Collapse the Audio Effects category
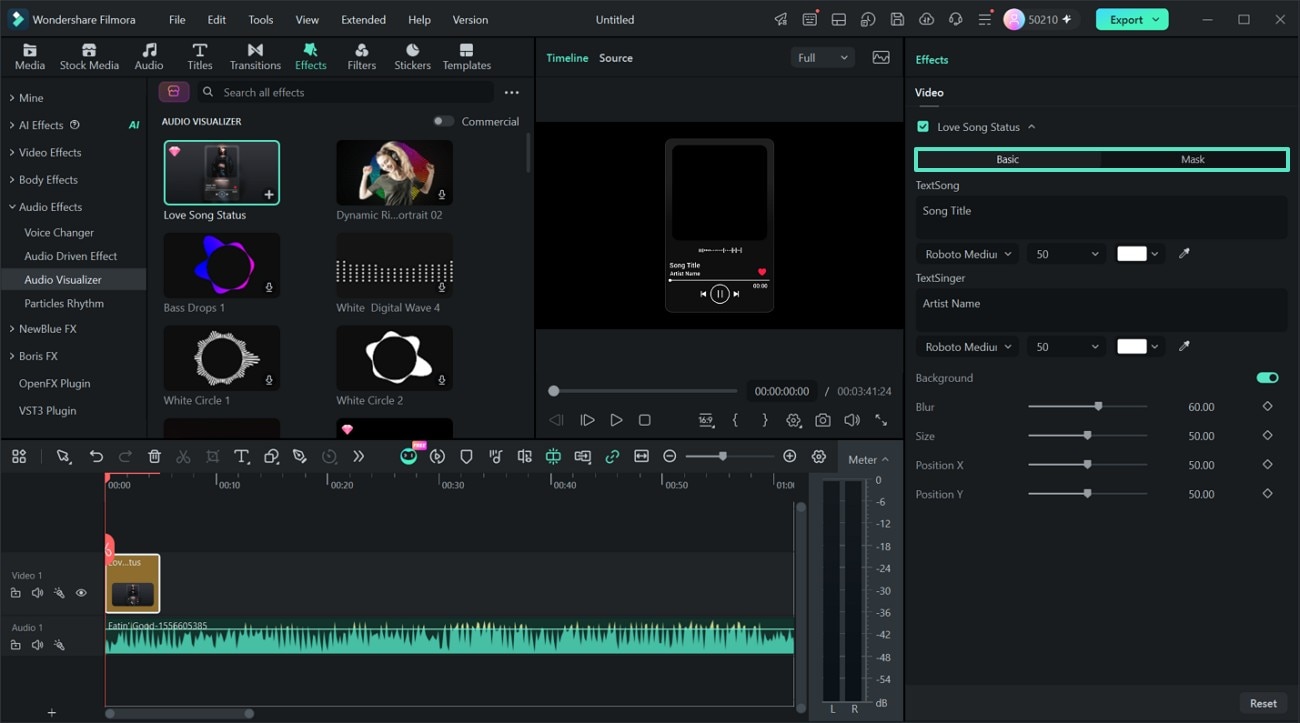The image size is (1300, 723). (x=50, y=207)
